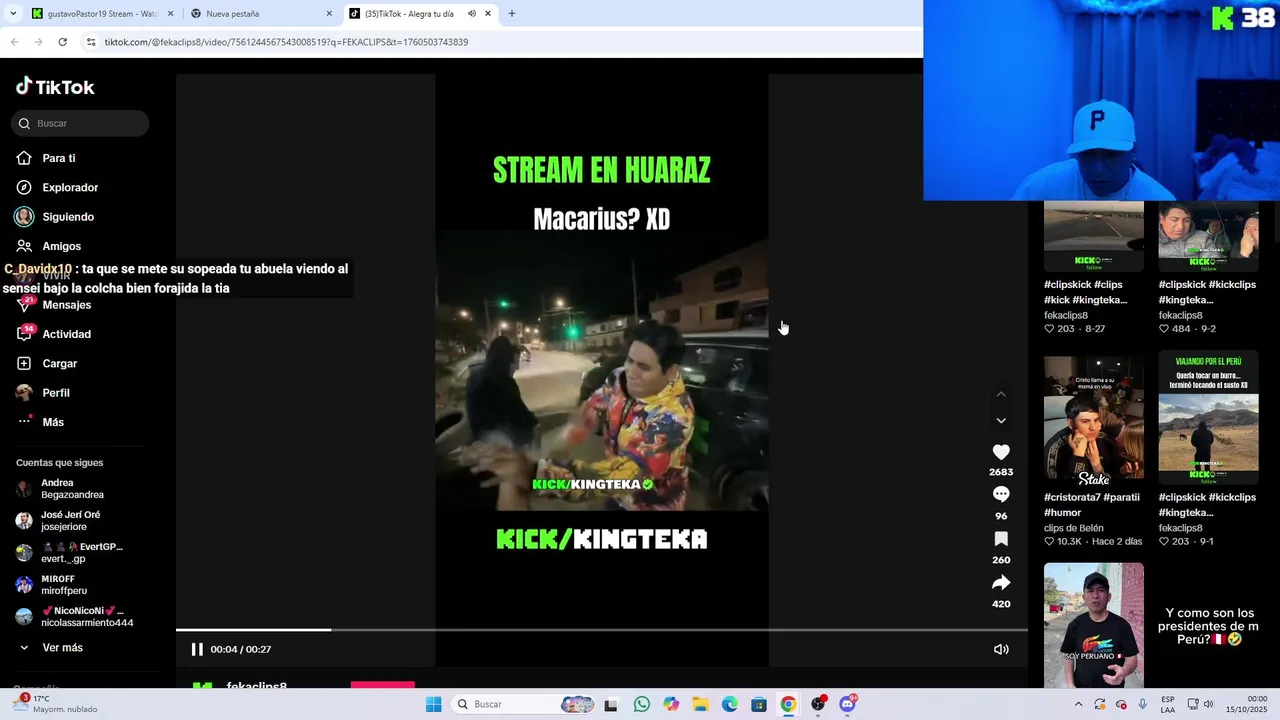Show hidden system tray icons
This screenshot has height=720, width=1280.
(x=1078, y=704)
